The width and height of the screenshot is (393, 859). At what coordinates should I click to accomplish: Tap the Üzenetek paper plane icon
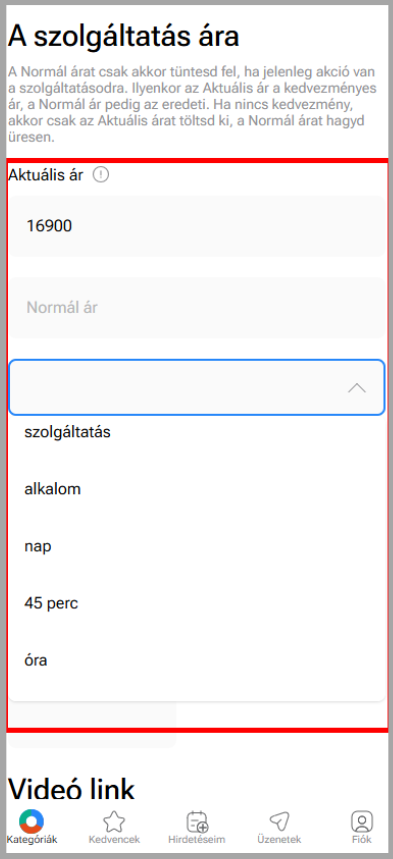click(x=279, y=822)
